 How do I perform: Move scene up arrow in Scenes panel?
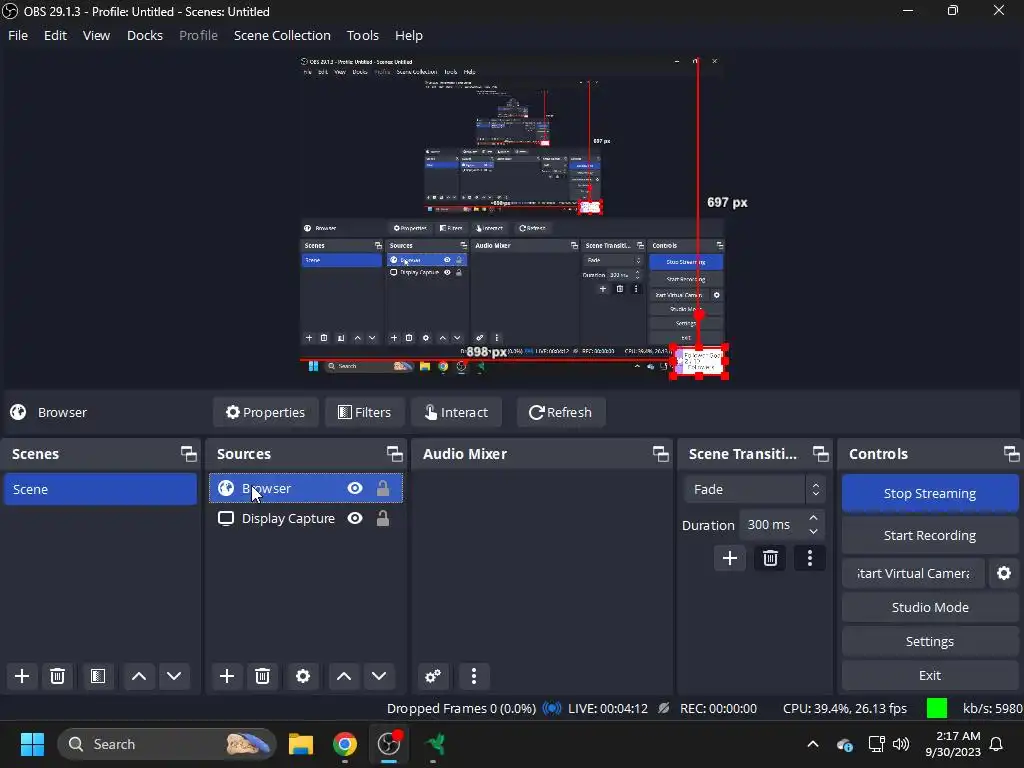click(x=138, y=676)
